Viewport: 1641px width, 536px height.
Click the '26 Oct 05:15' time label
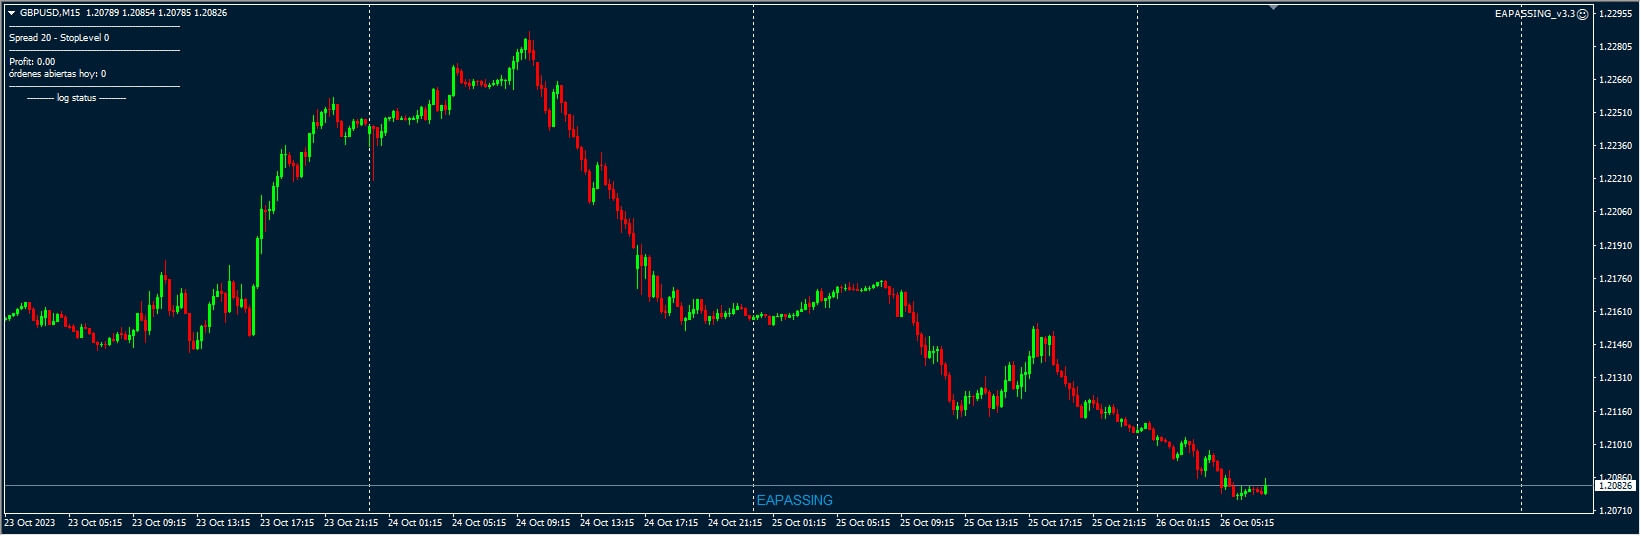click(x=1247, y=522)
